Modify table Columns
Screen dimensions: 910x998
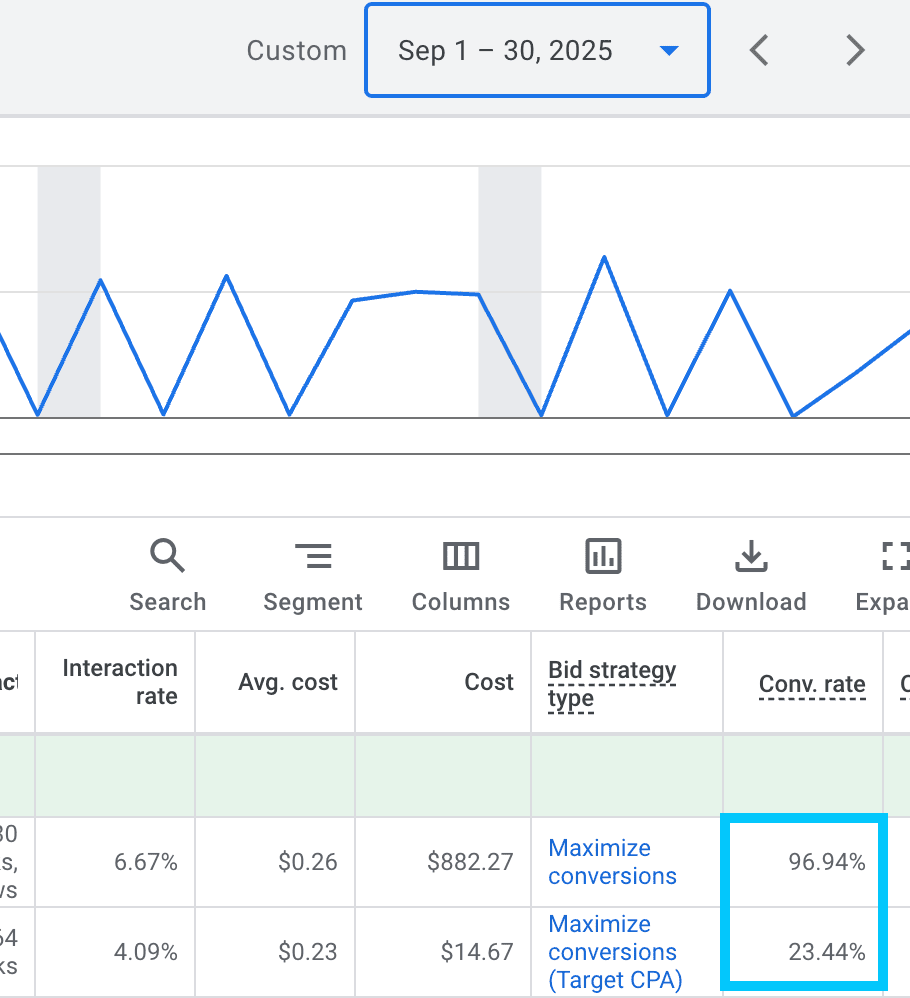click(x=461, y=575)
